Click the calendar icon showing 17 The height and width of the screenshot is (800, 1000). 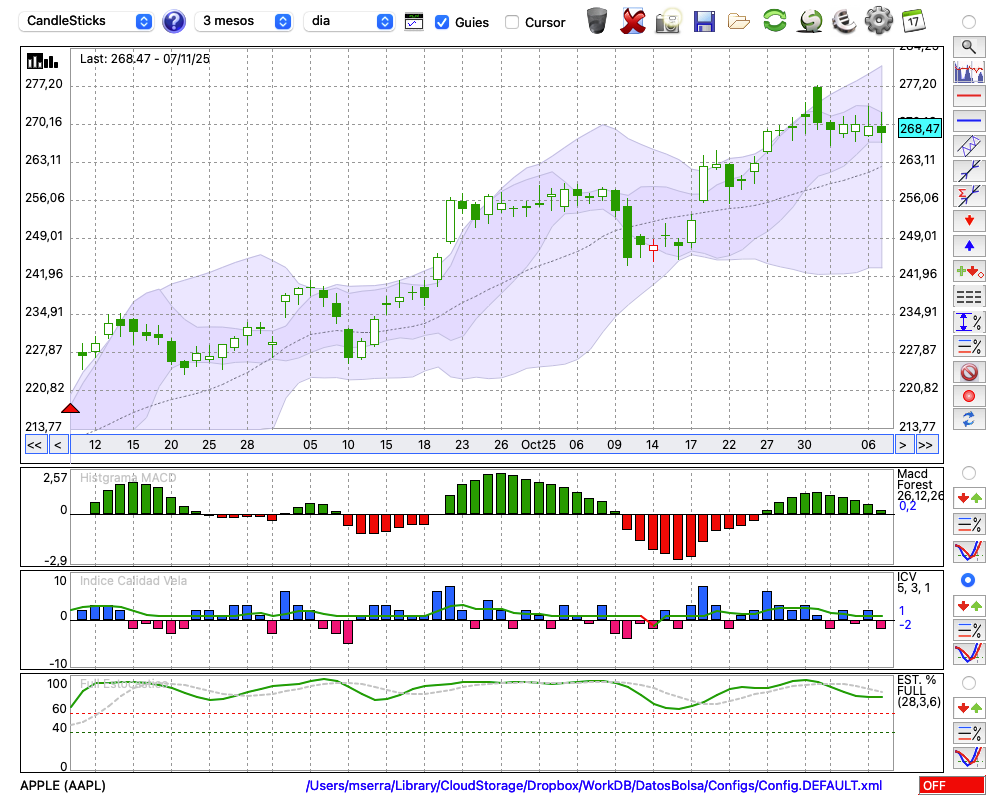pos(913,21)
